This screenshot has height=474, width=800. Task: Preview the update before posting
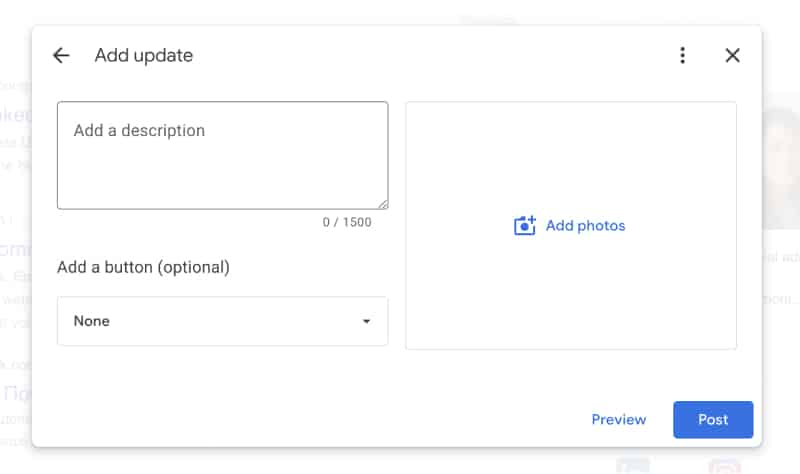pyautogui.click(x=618, y=419)
